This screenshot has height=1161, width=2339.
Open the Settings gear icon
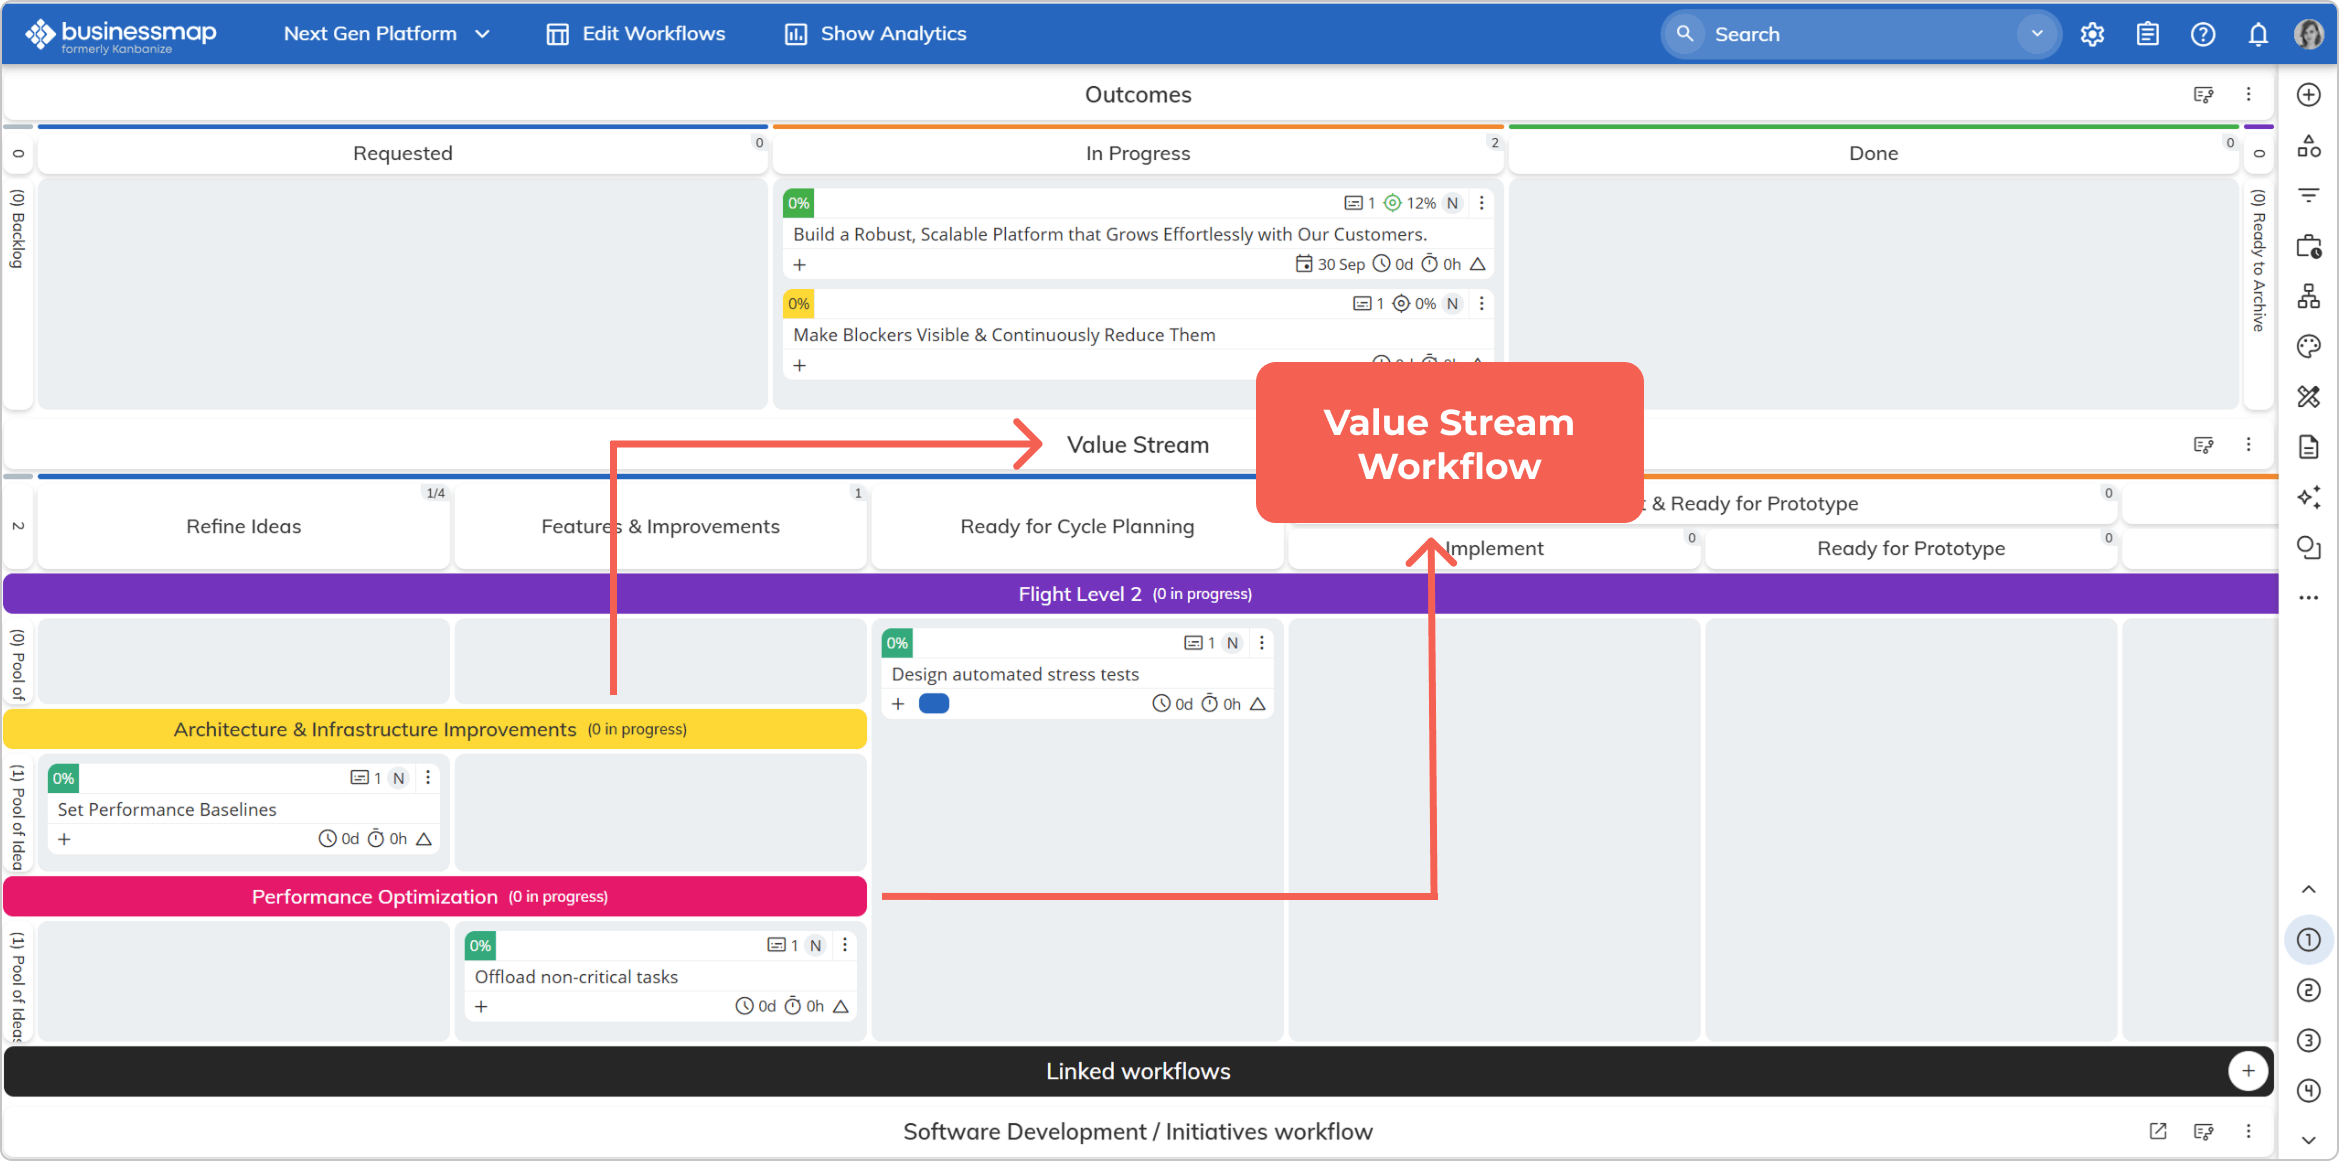click(x=2092, y=33)
